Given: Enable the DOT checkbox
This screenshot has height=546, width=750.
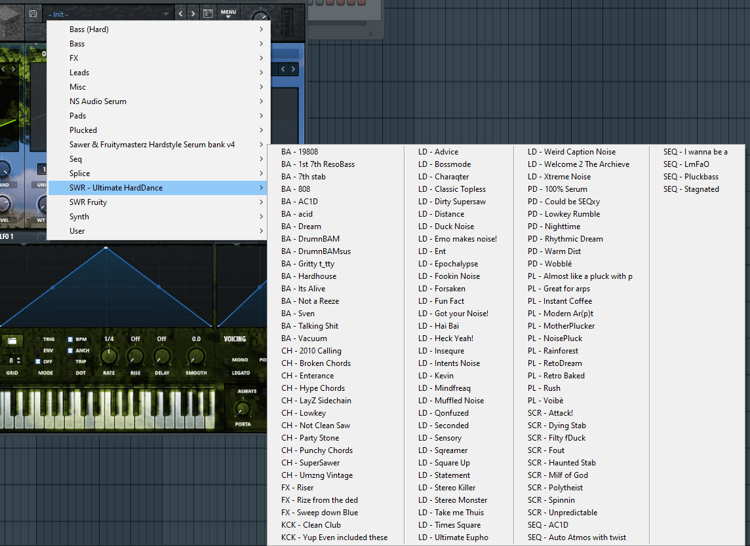Looking at the screenshot, I should (70, 372).
